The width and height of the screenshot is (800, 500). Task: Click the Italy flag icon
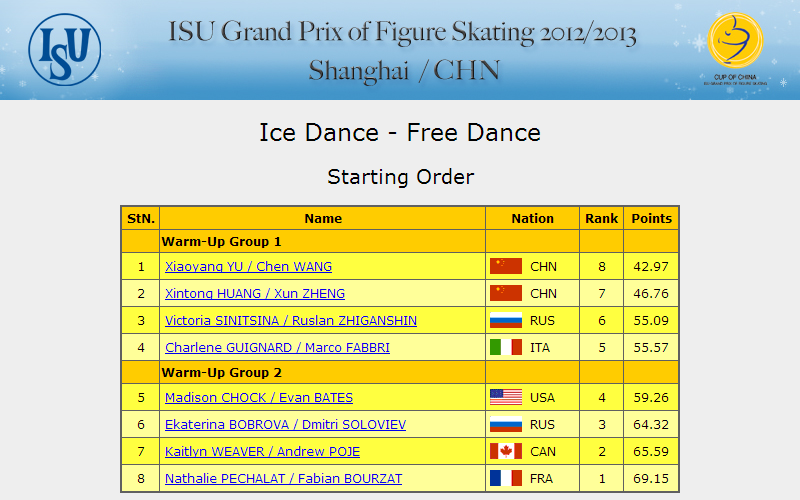(x=506, y=347)
